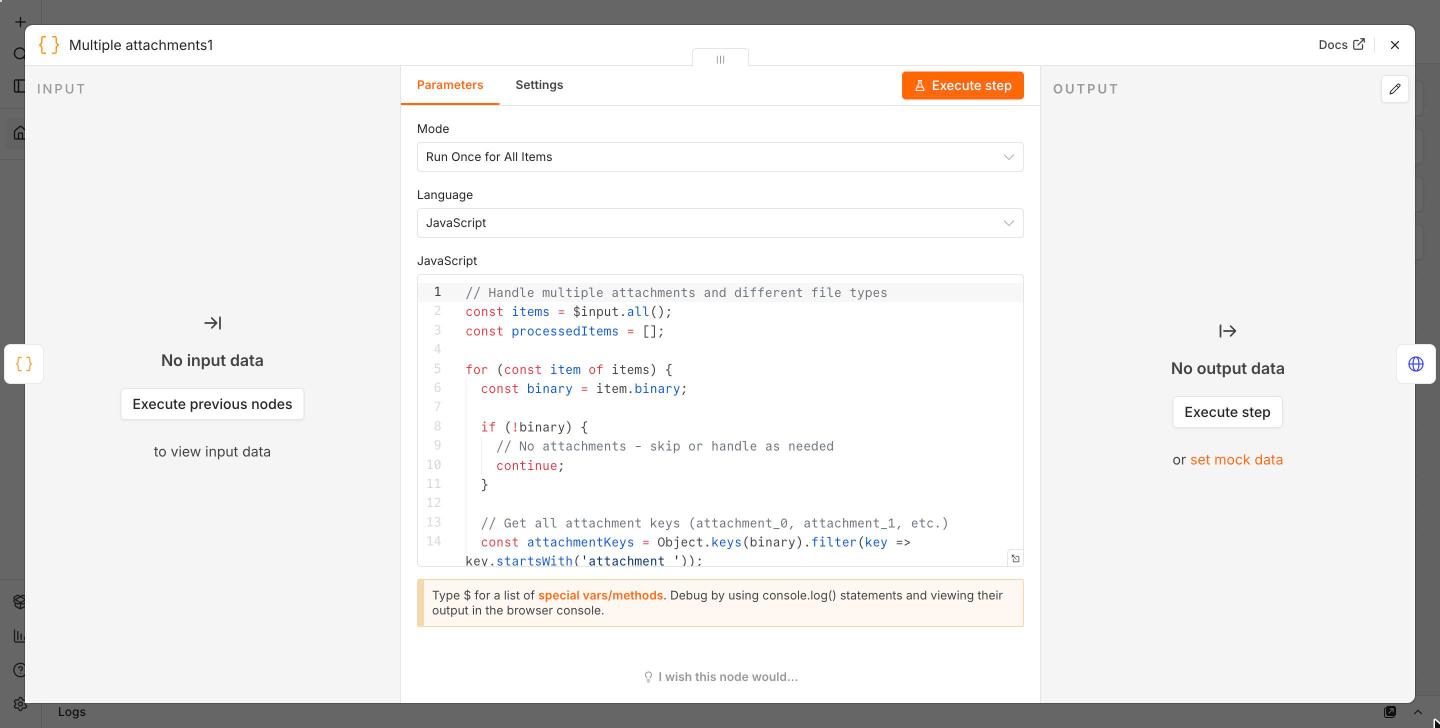Click the 'No input data' text
Image resolution: width=1440 pixels, height=728 pixels.
tap(212, 361)
